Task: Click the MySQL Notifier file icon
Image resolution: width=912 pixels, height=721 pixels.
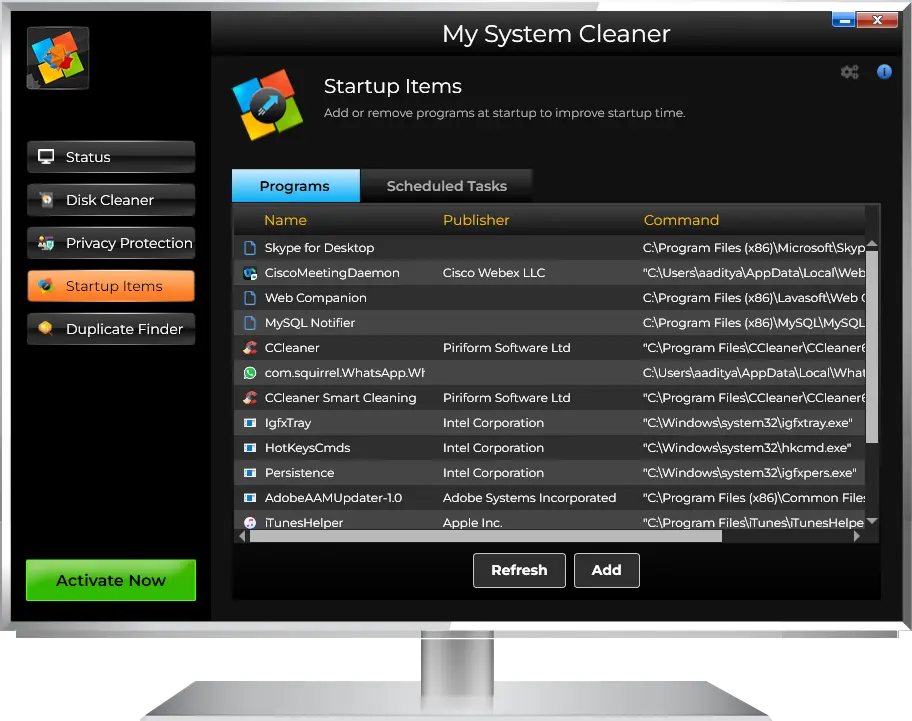Action: [250, 323]
